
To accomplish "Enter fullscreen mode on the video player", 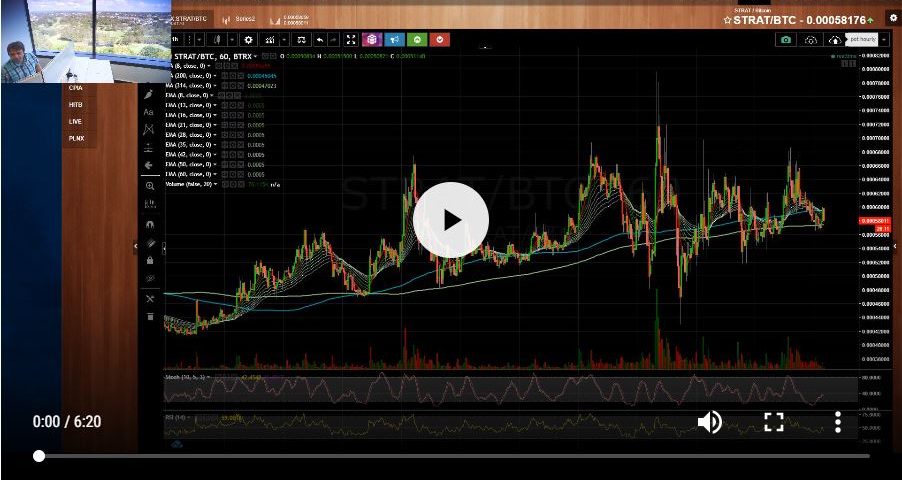I will click(773, 422).
